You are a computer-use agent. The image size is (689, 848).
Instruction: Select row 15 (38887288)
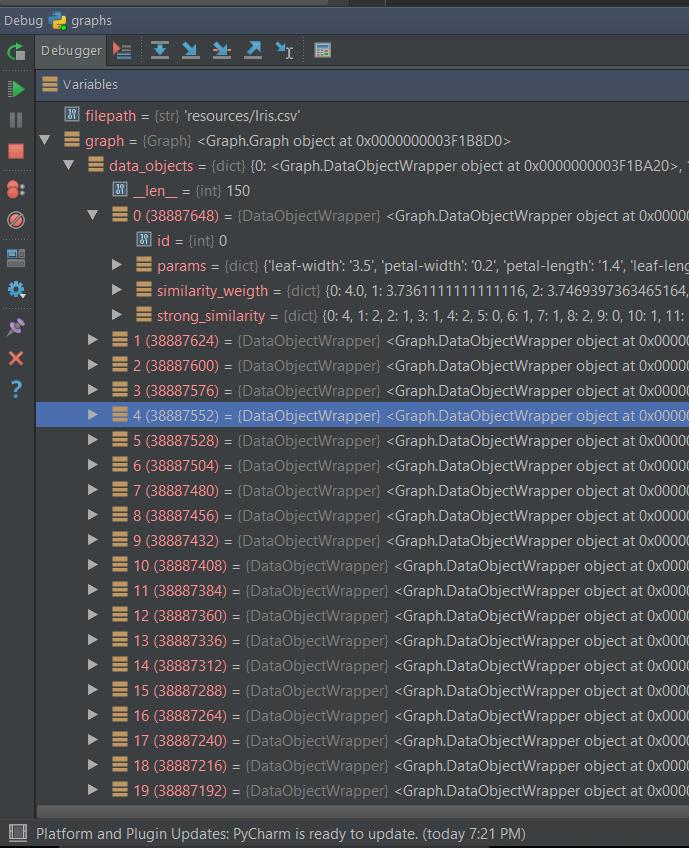[x=362, y=690]
